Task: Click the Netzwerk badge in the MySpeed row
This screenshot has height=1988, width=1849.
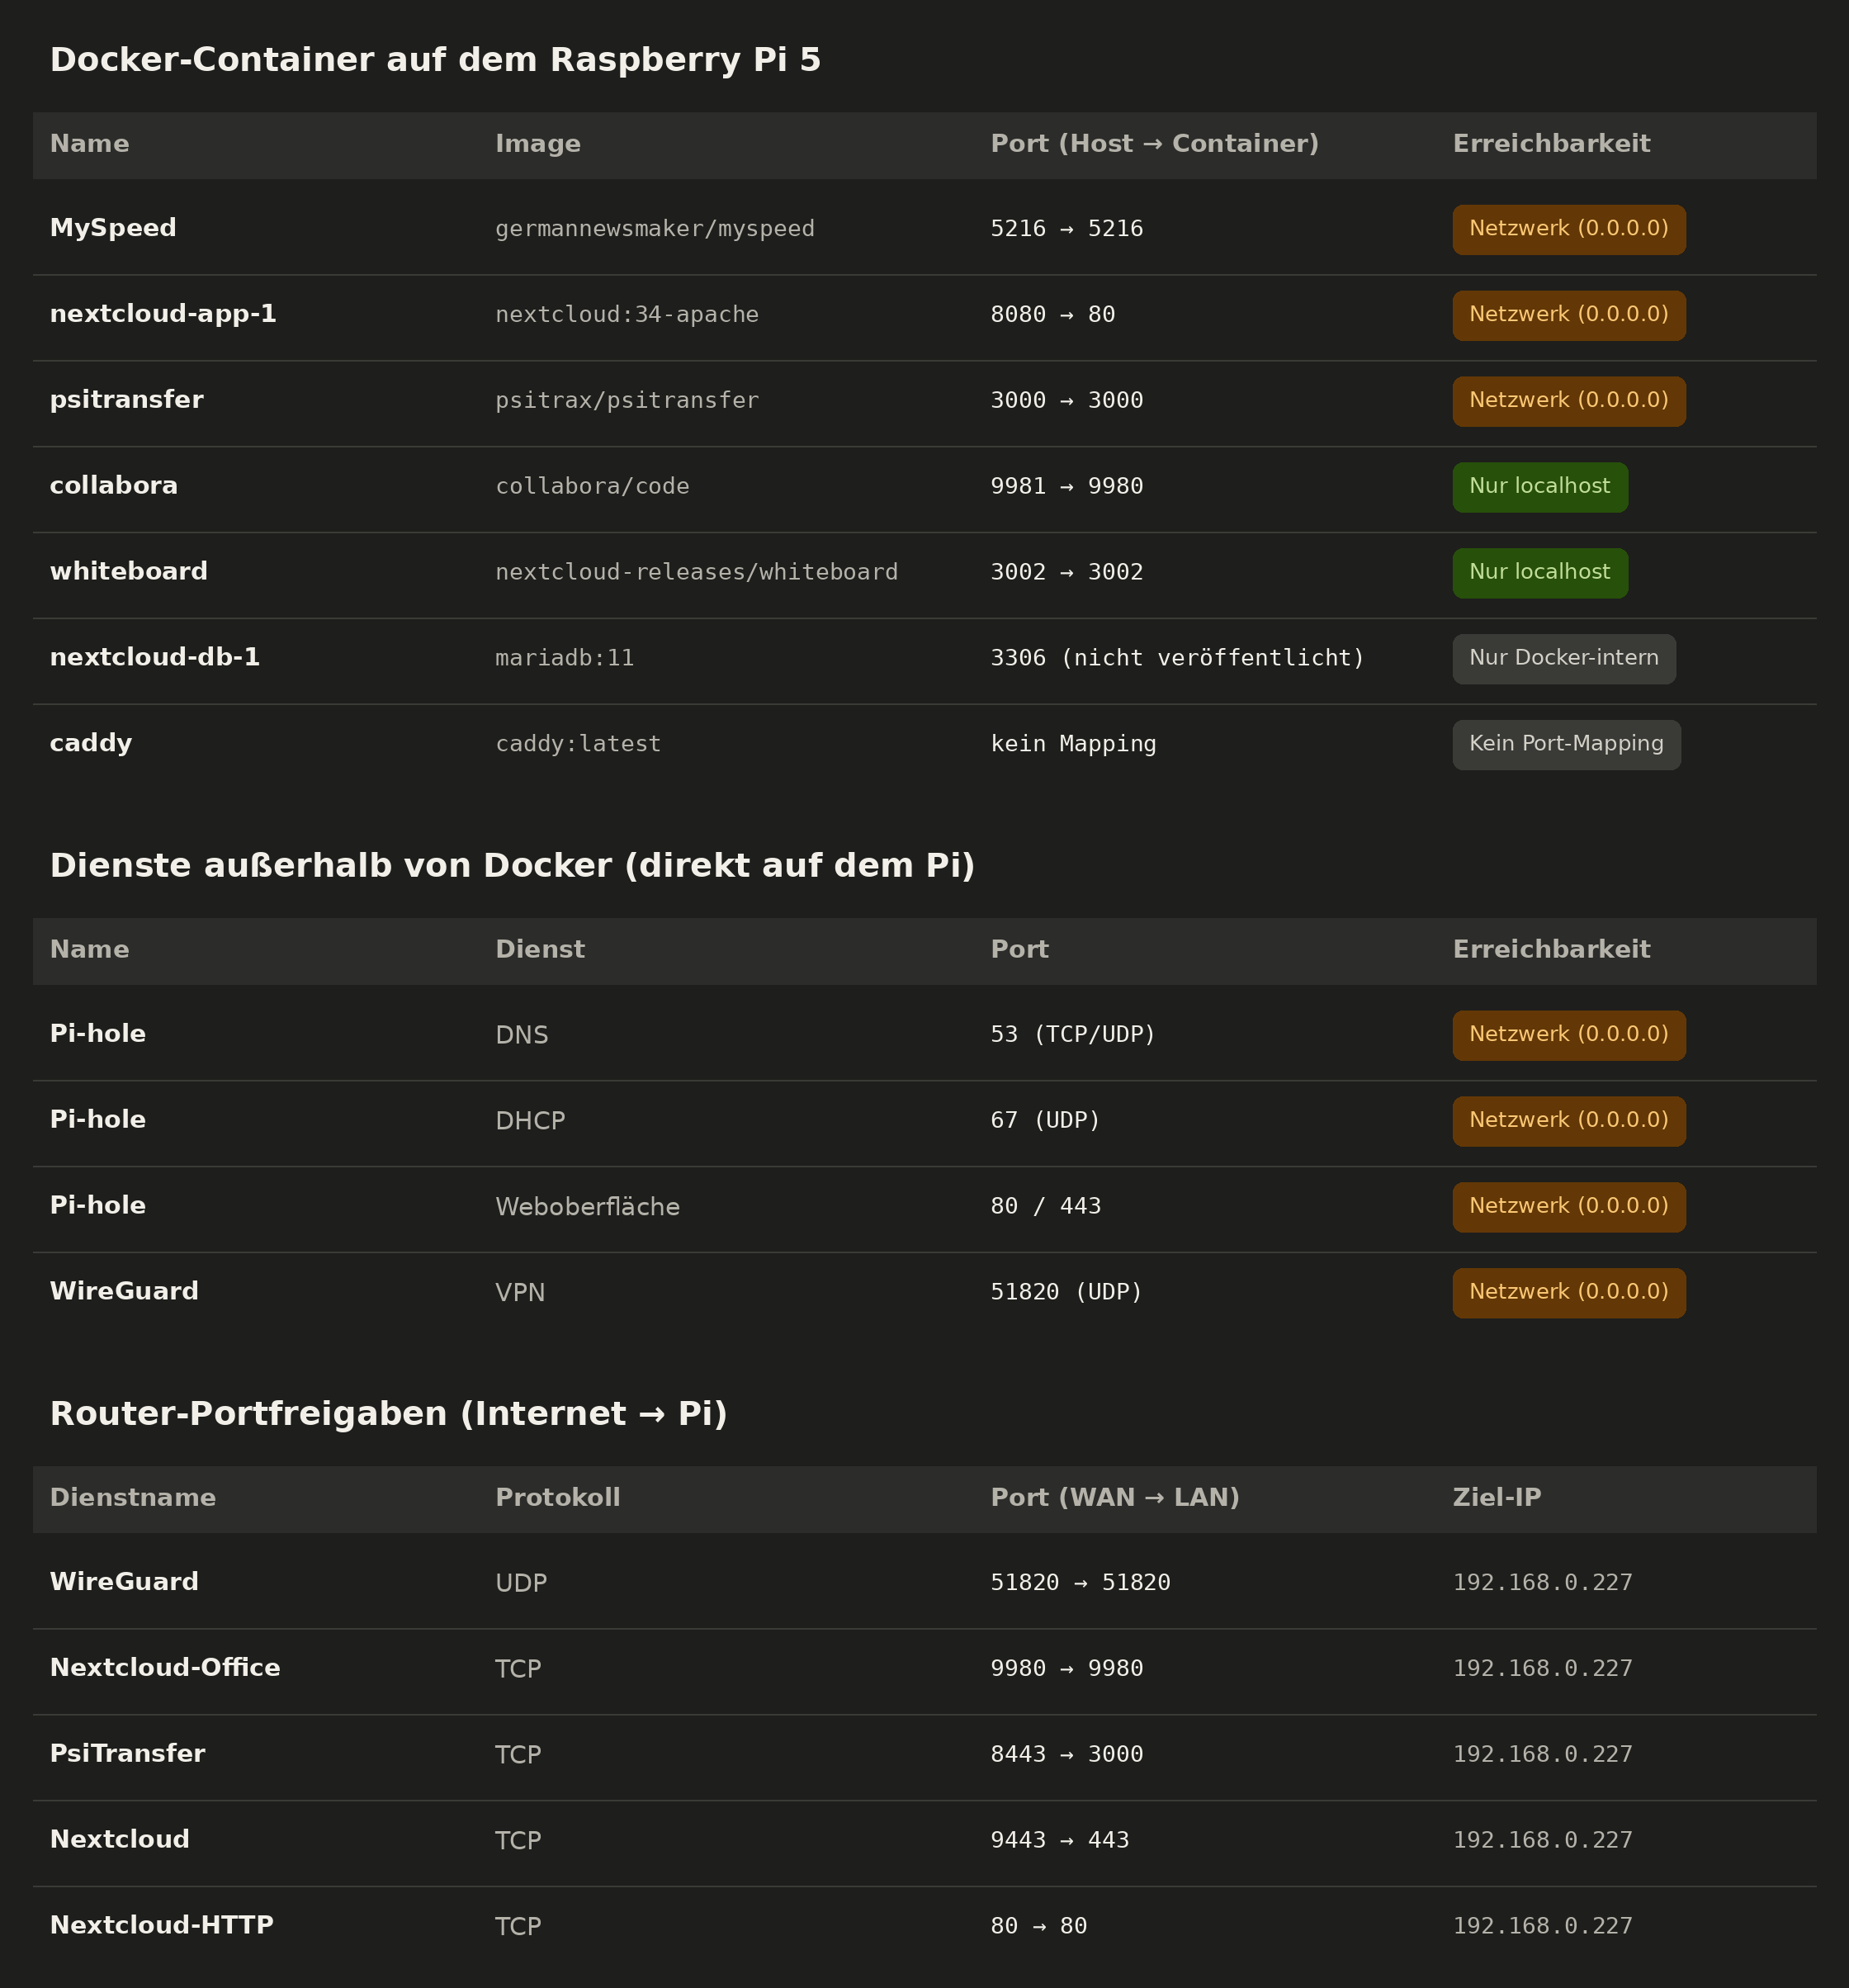Action: point(1569,229)
